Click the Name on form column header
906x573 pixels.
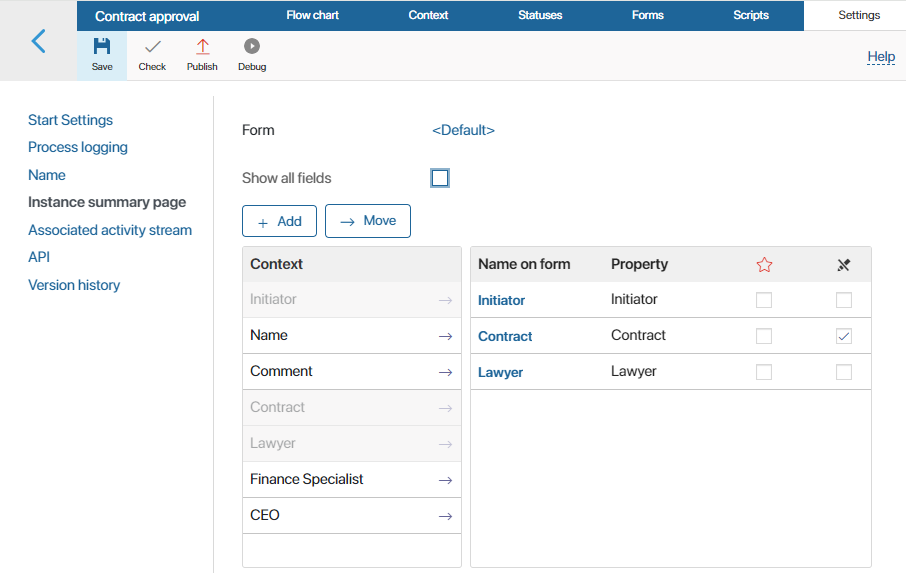point(524,264)
